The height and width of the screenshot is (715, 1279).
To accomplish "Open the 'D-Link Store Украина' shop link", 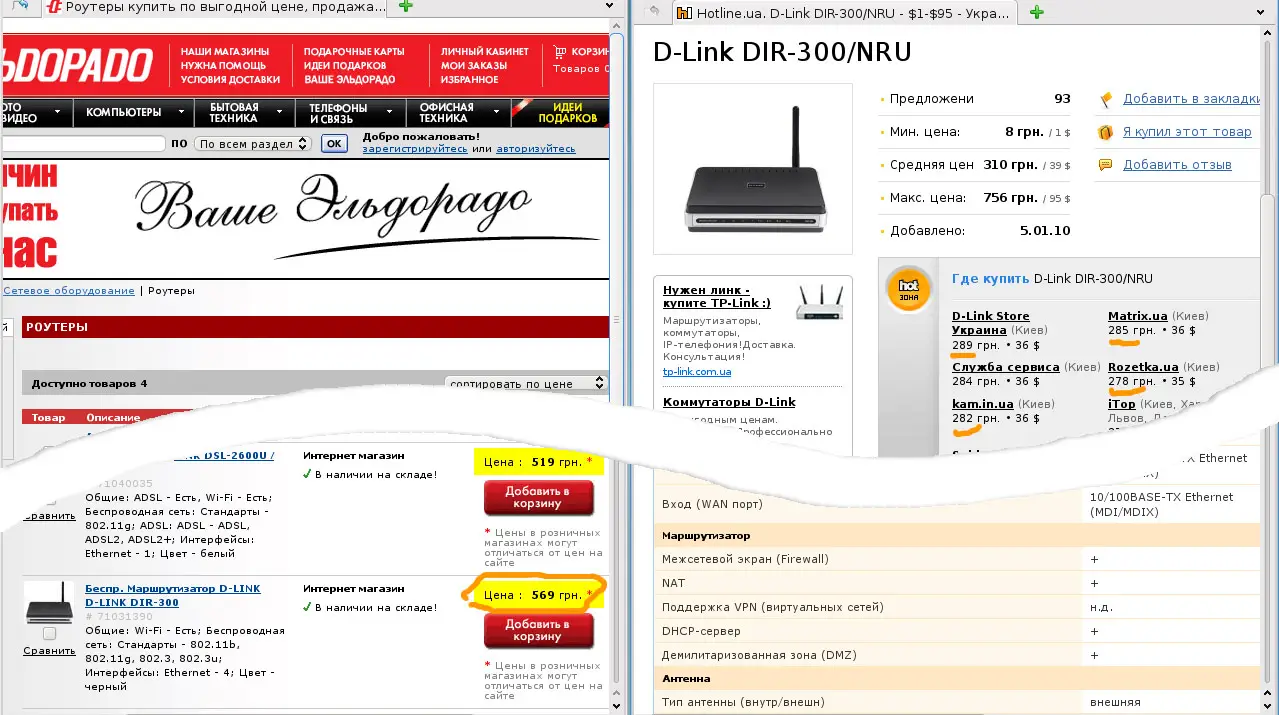I will pyautogui.click(x=990, y=323).
